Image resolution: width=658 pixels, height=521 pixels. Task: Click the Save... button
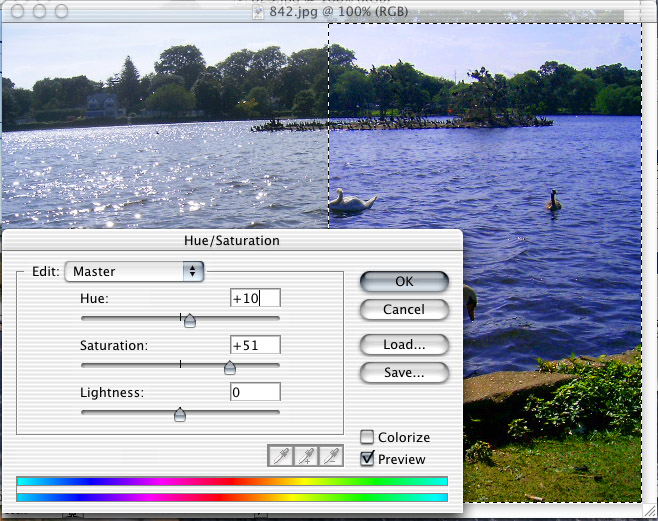[x=404, y=373]
